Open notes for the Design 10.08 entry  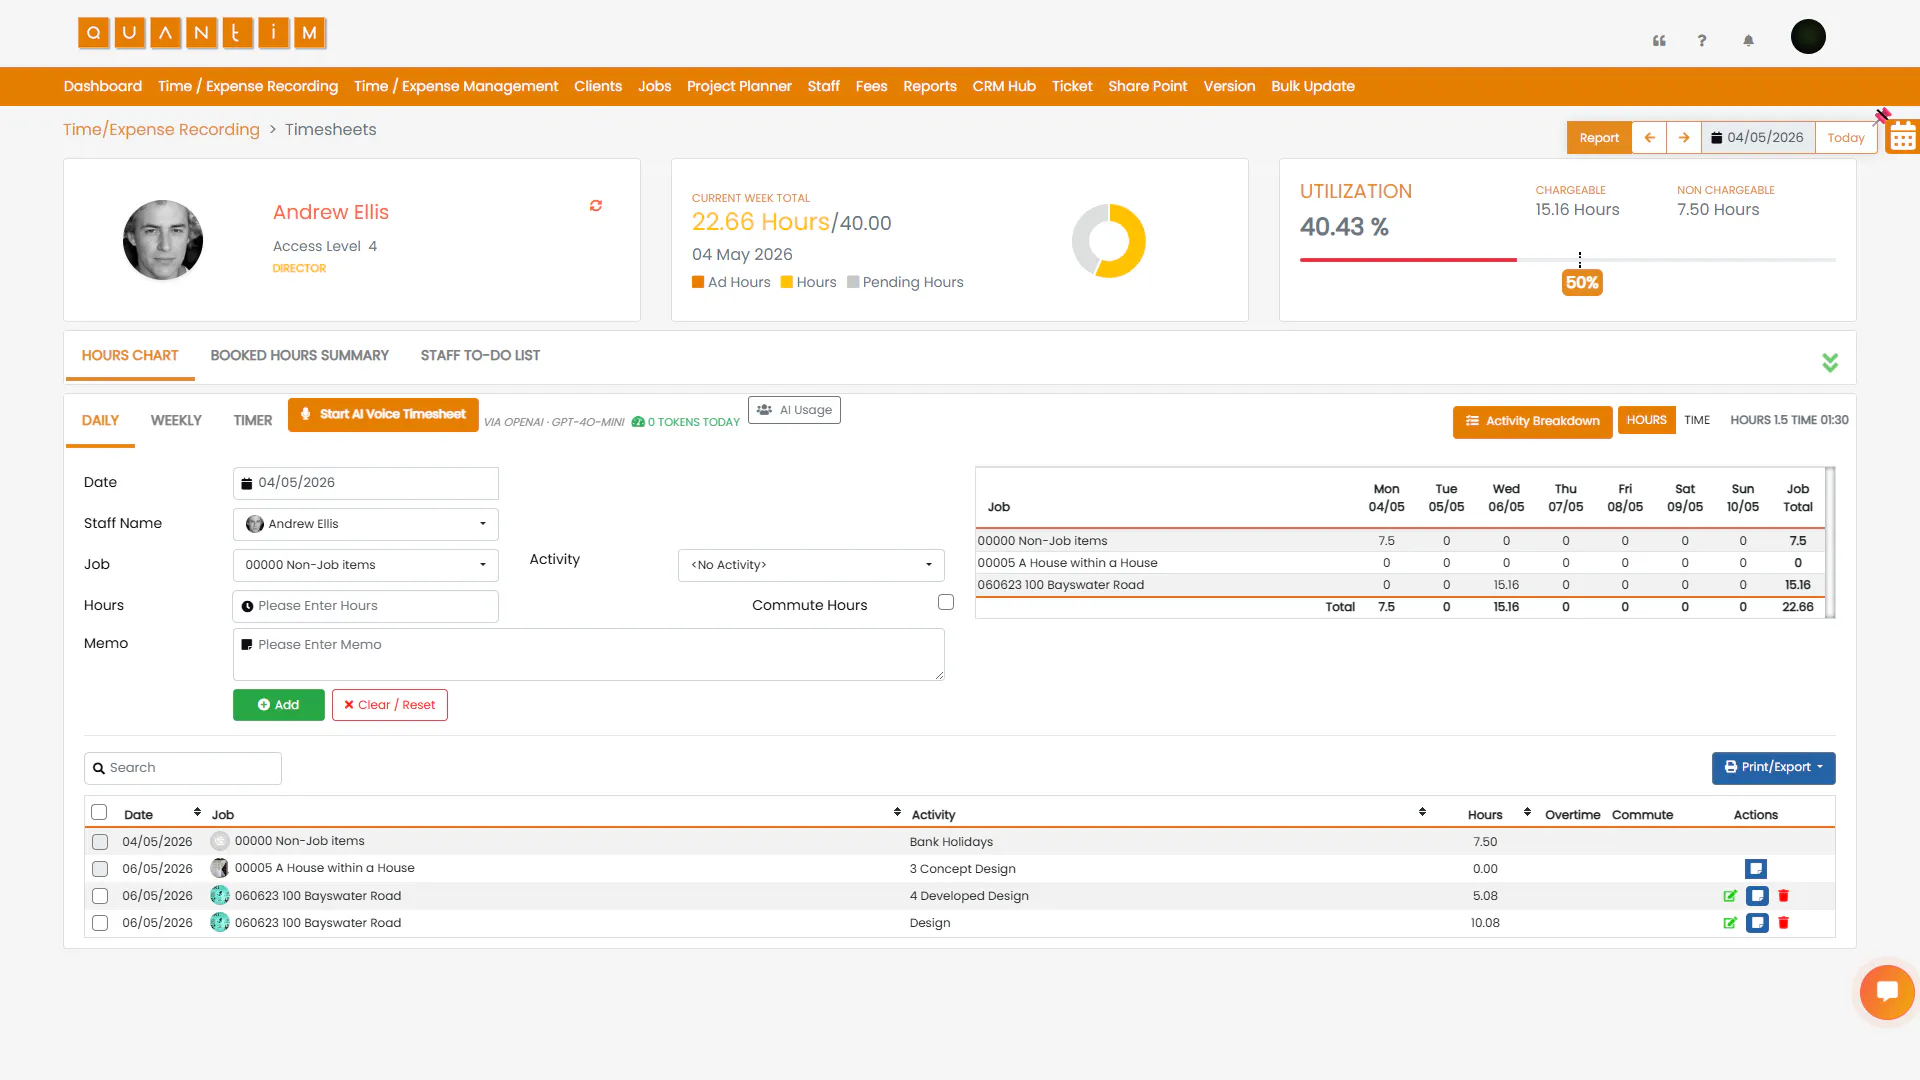coord(1757,923)
